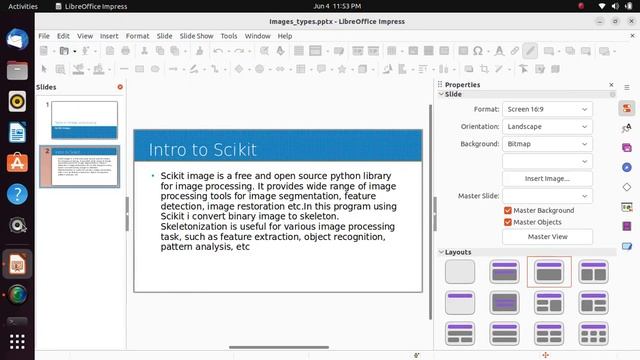Image resolution: width=640 pixels, height=360 pixels.
Task: Open the File menu
Action: (44, 36)
